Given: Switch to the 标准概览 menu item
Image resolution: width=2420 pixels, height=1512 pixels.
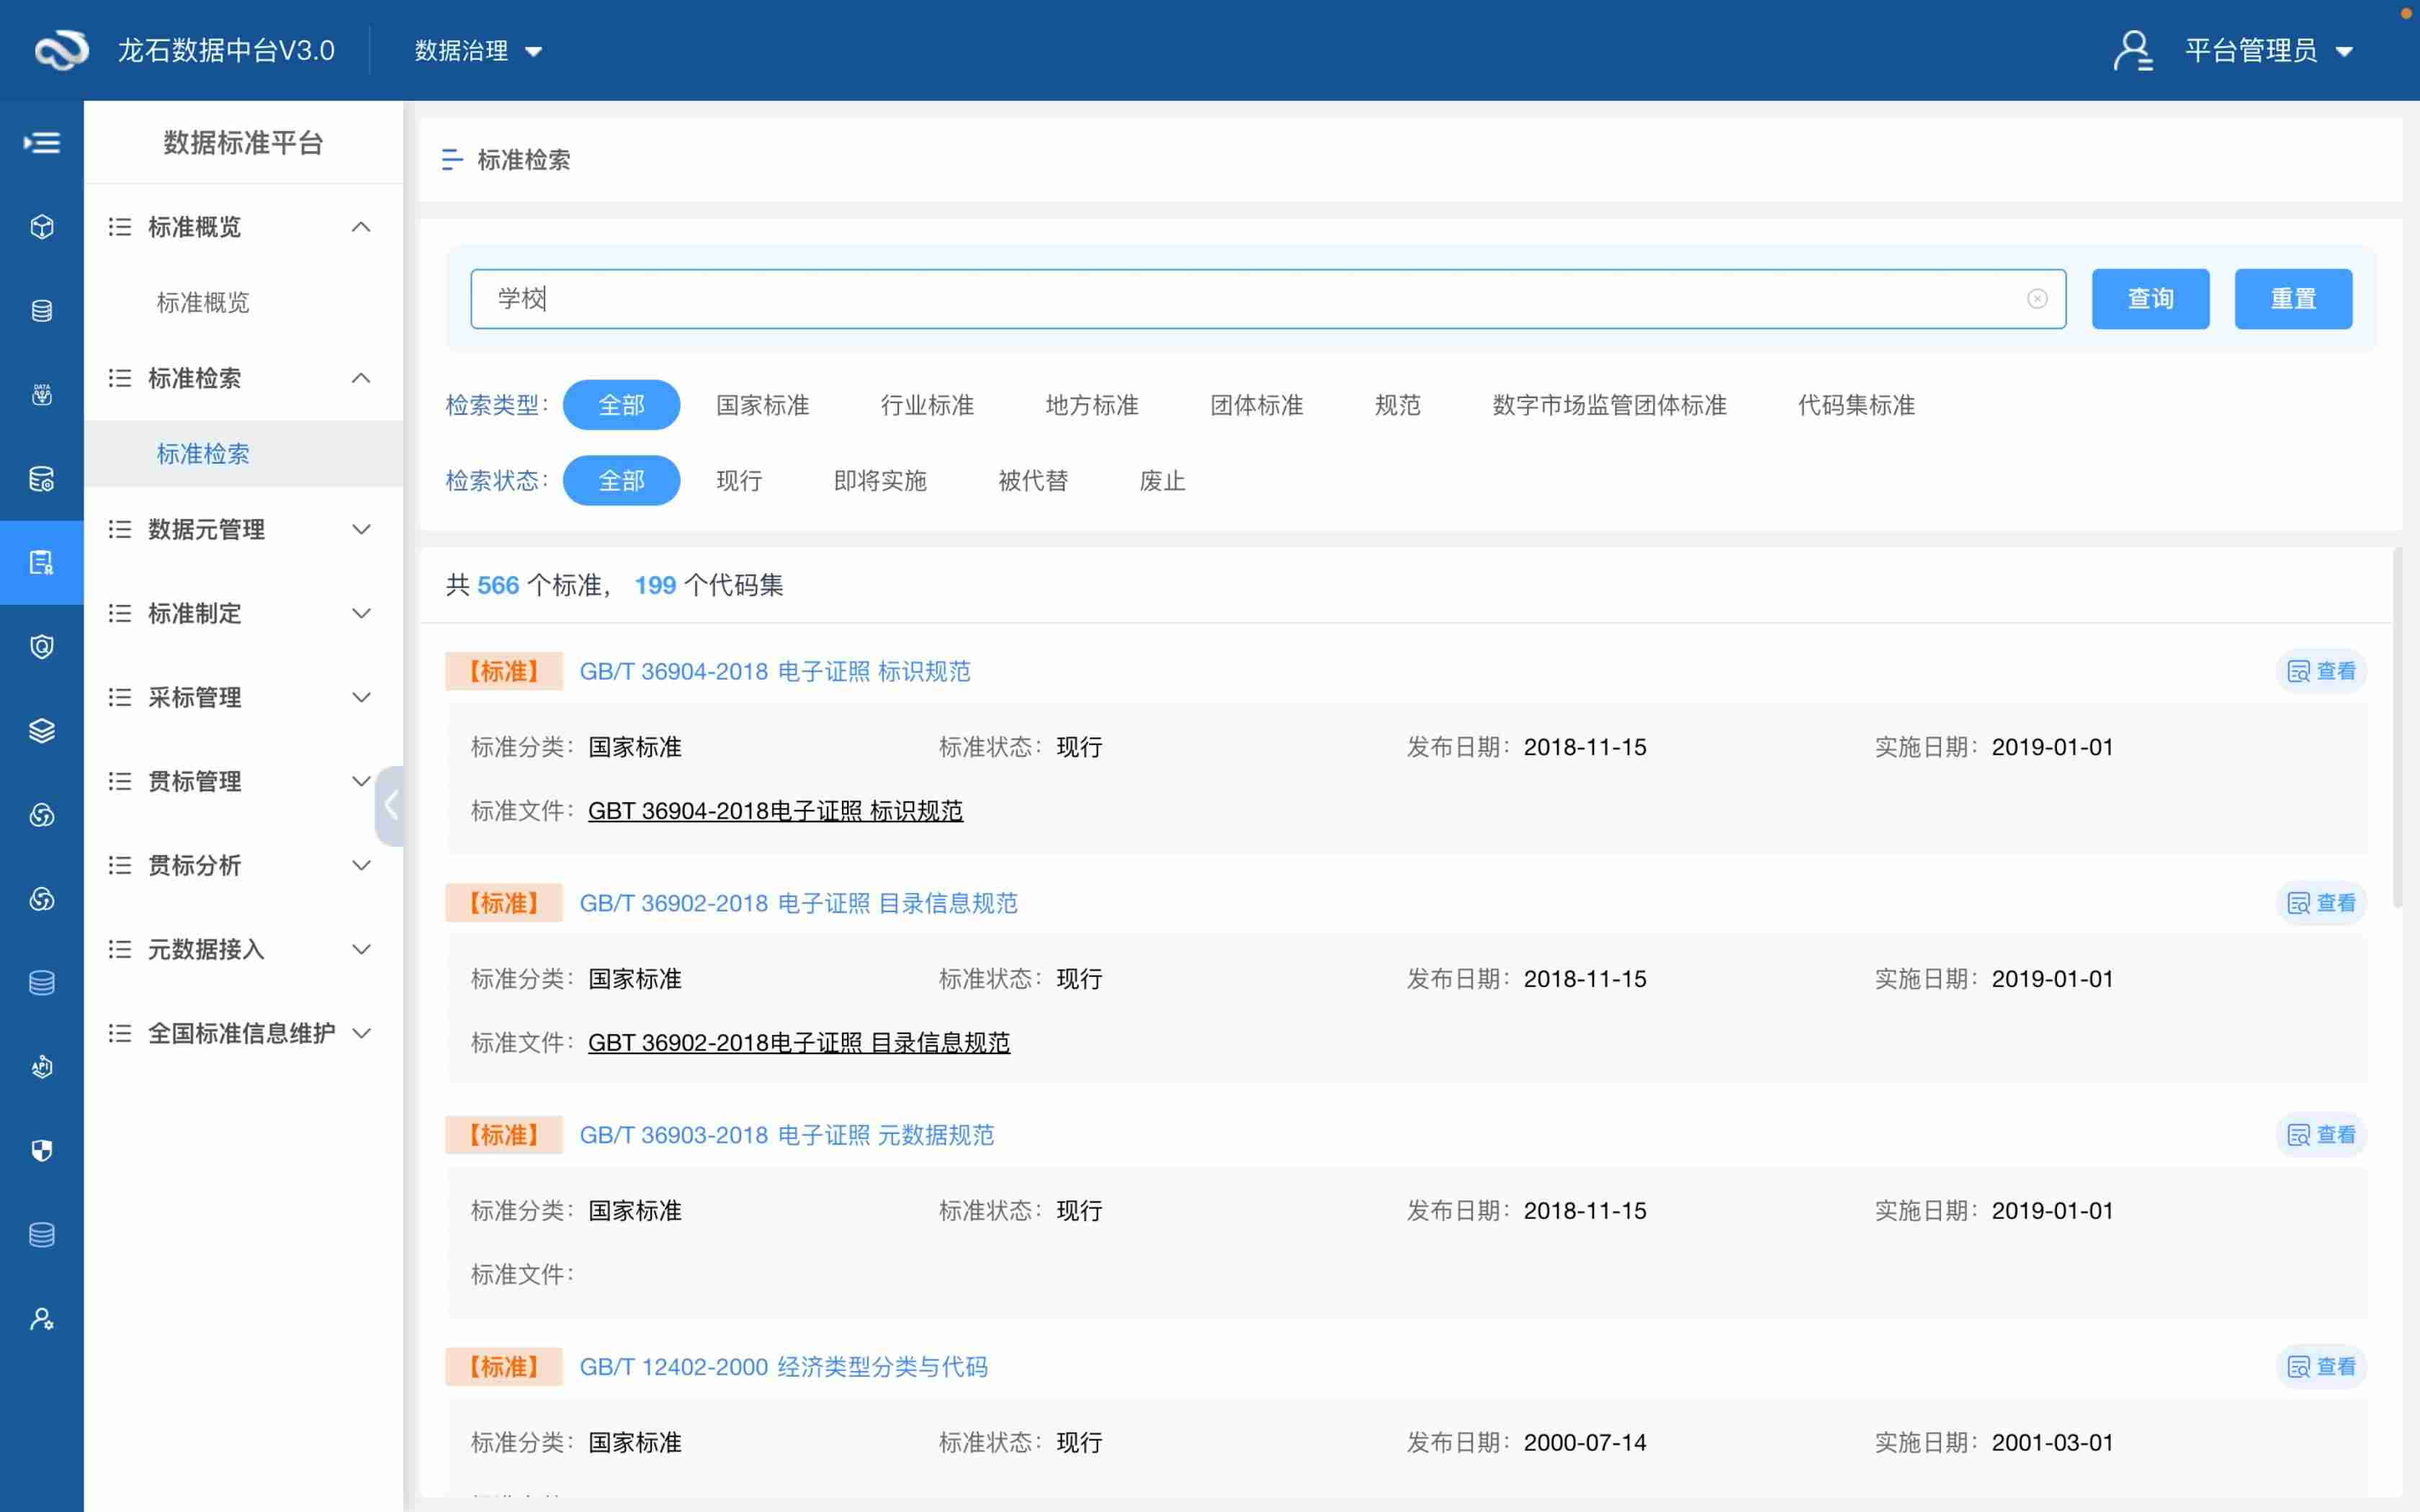Looking at the screenshot, I should (x=203, y=303).
